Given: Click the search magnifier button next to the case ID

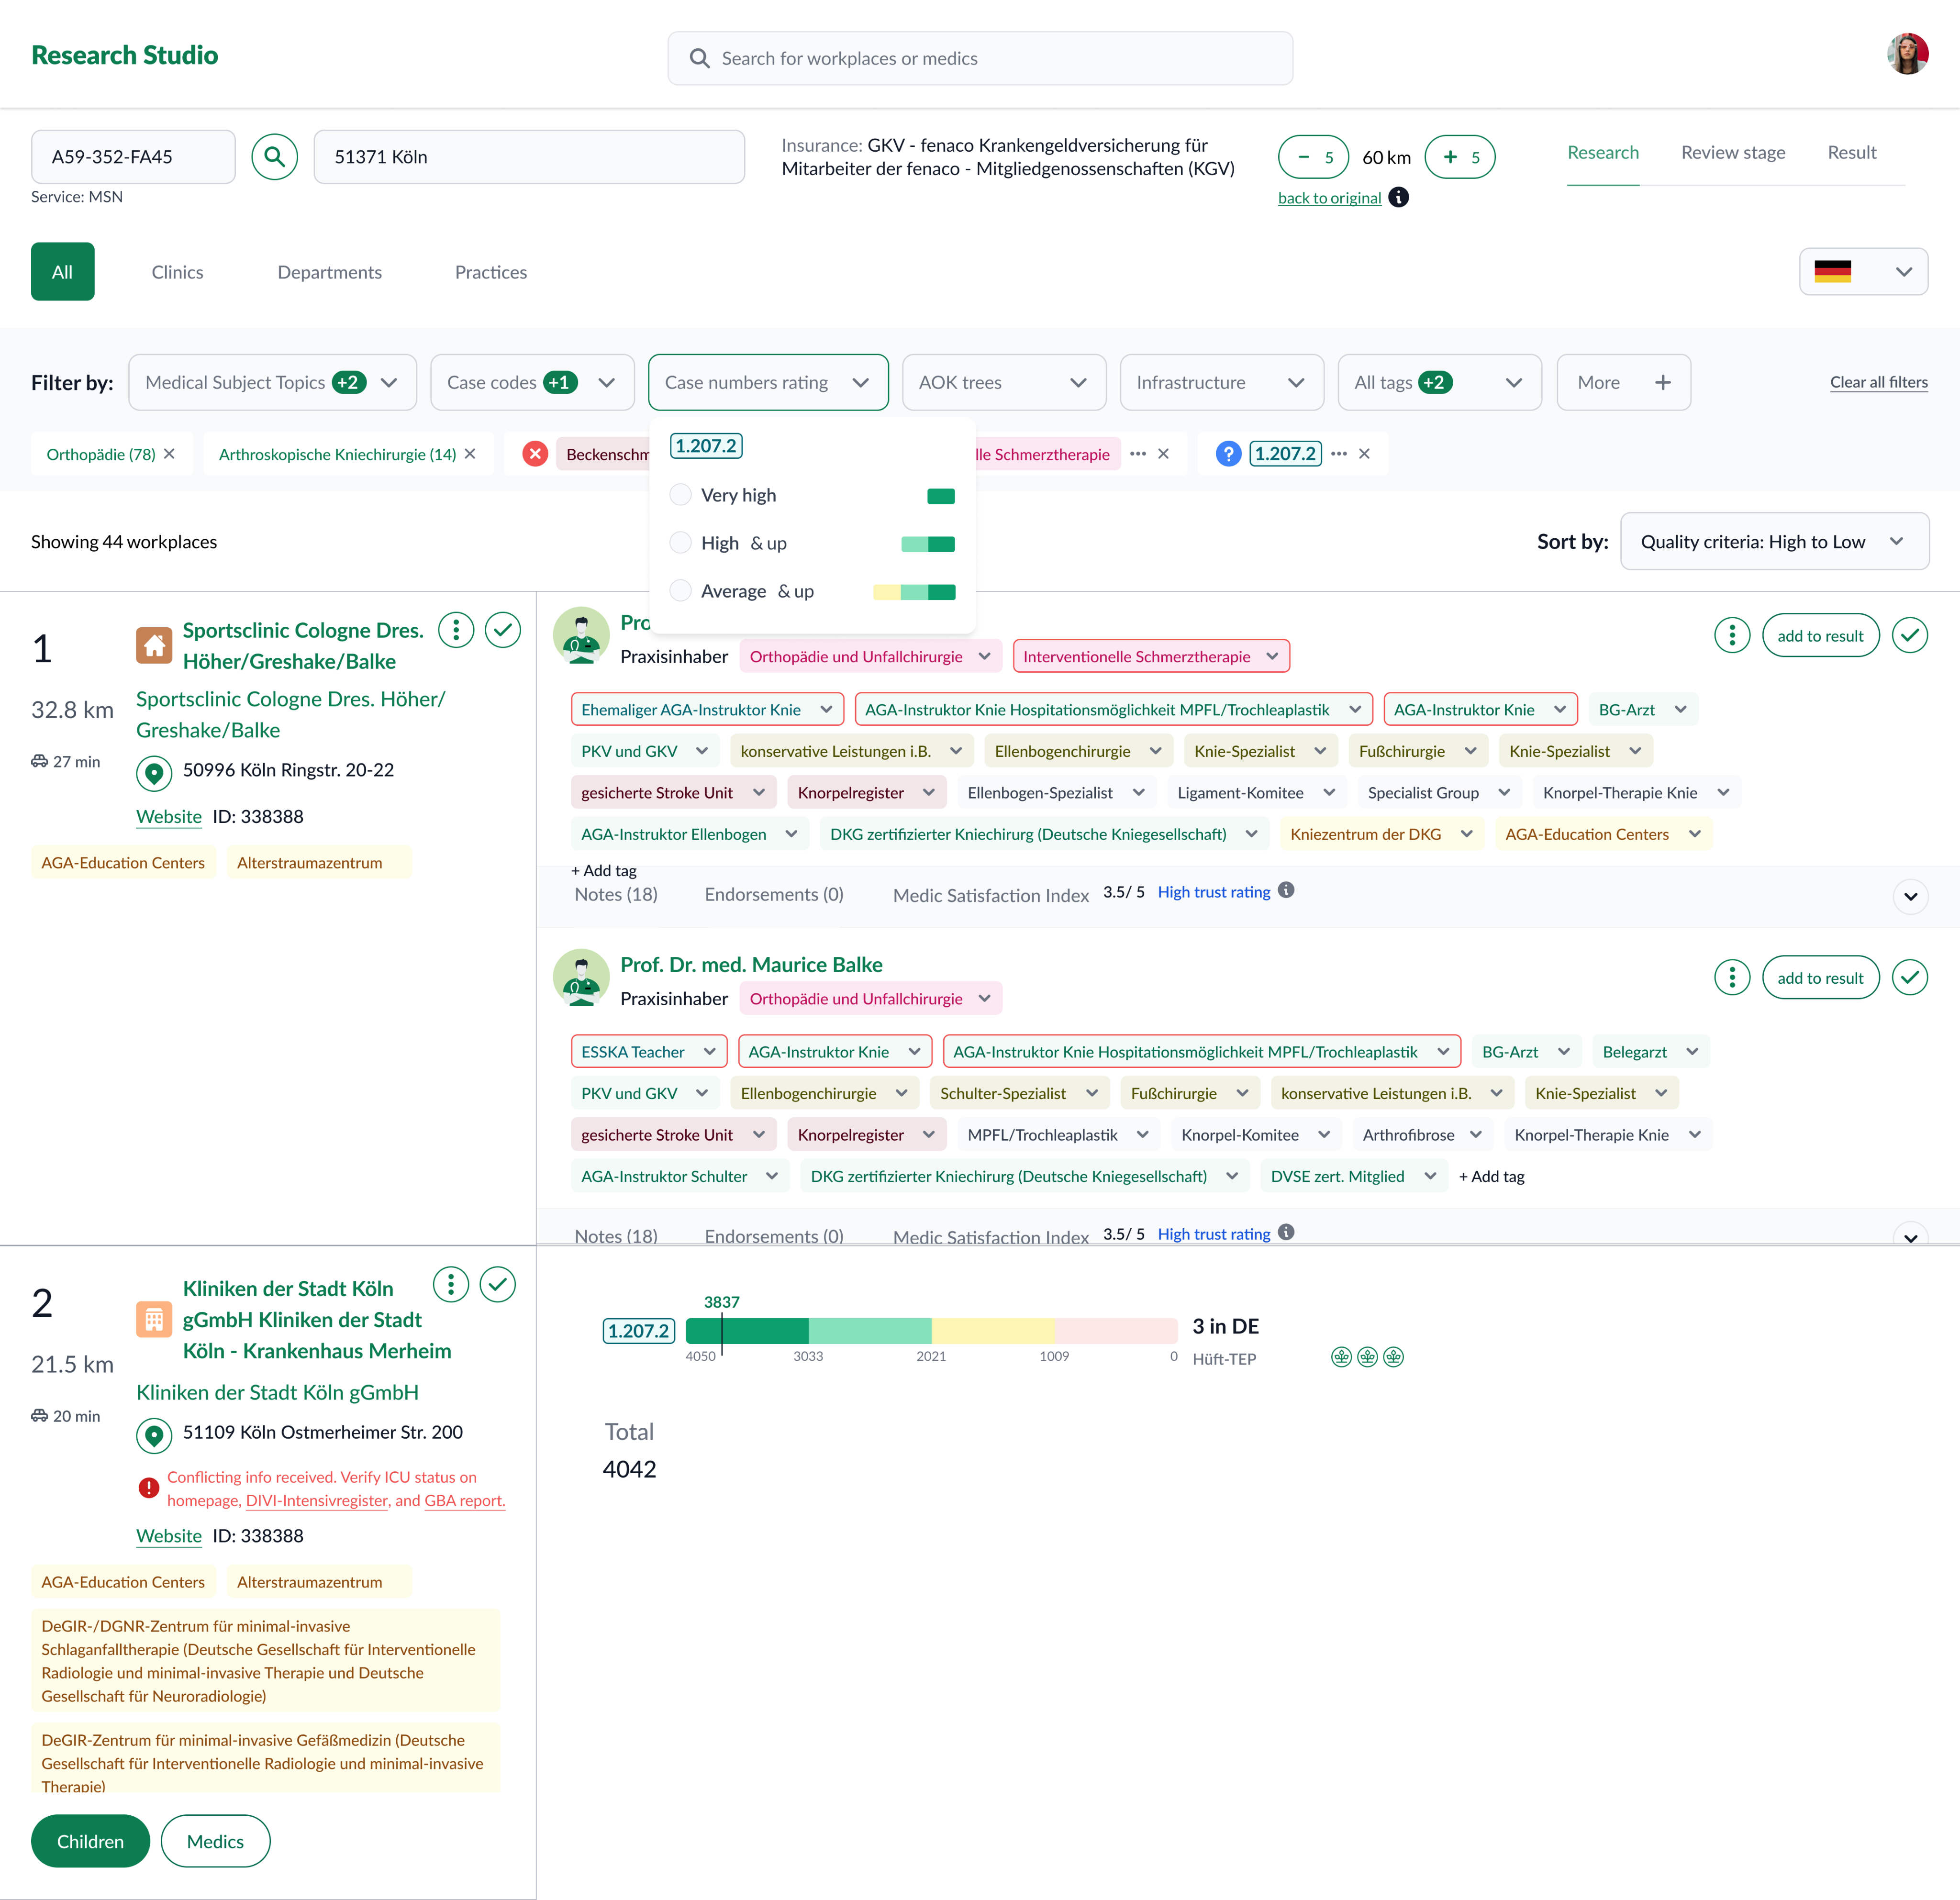Looking at the screenshot, I should (x=274, y=157).
